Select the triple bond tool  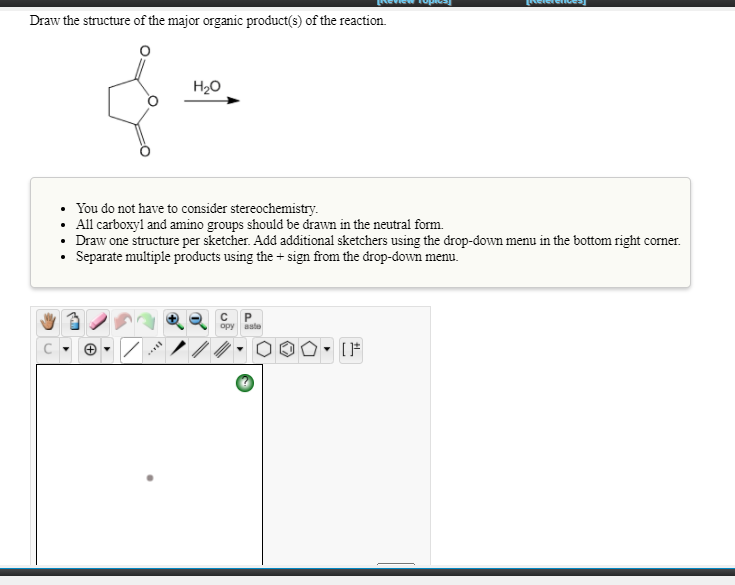click(x=223, y=349)
